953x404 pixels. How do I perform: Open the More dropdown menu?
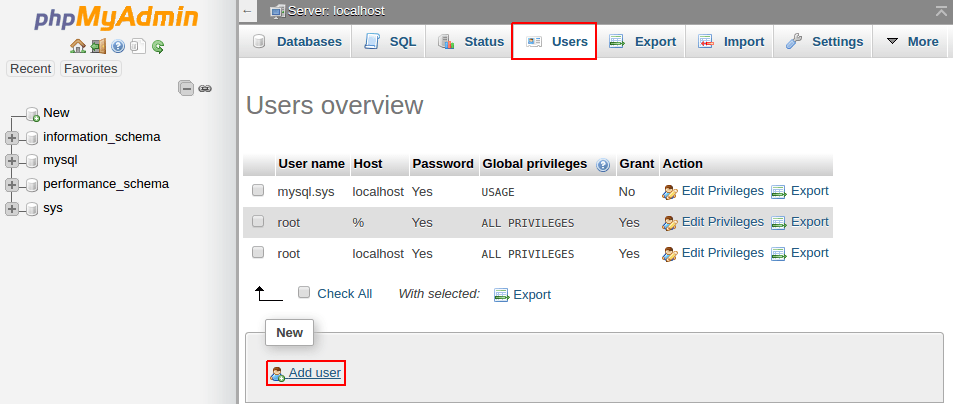pyautogui.click(x=911, y=42)
